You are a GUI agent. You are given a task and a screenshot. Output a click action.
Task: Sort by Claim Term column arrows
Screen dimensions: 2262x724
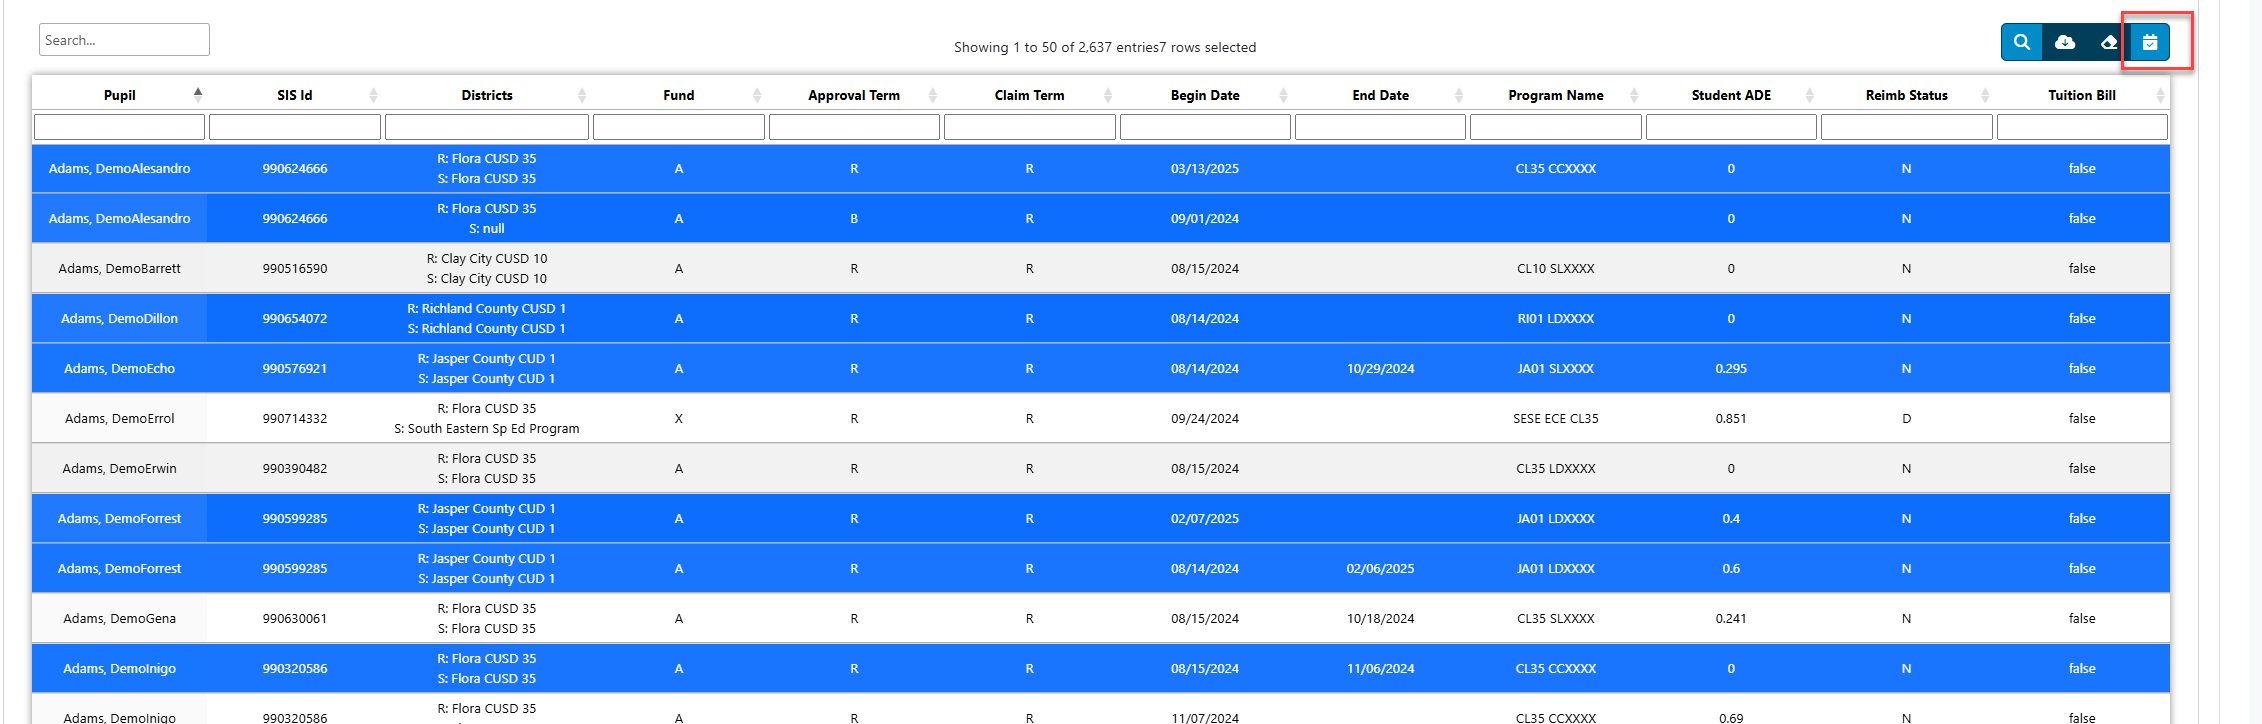(1108, 95)
